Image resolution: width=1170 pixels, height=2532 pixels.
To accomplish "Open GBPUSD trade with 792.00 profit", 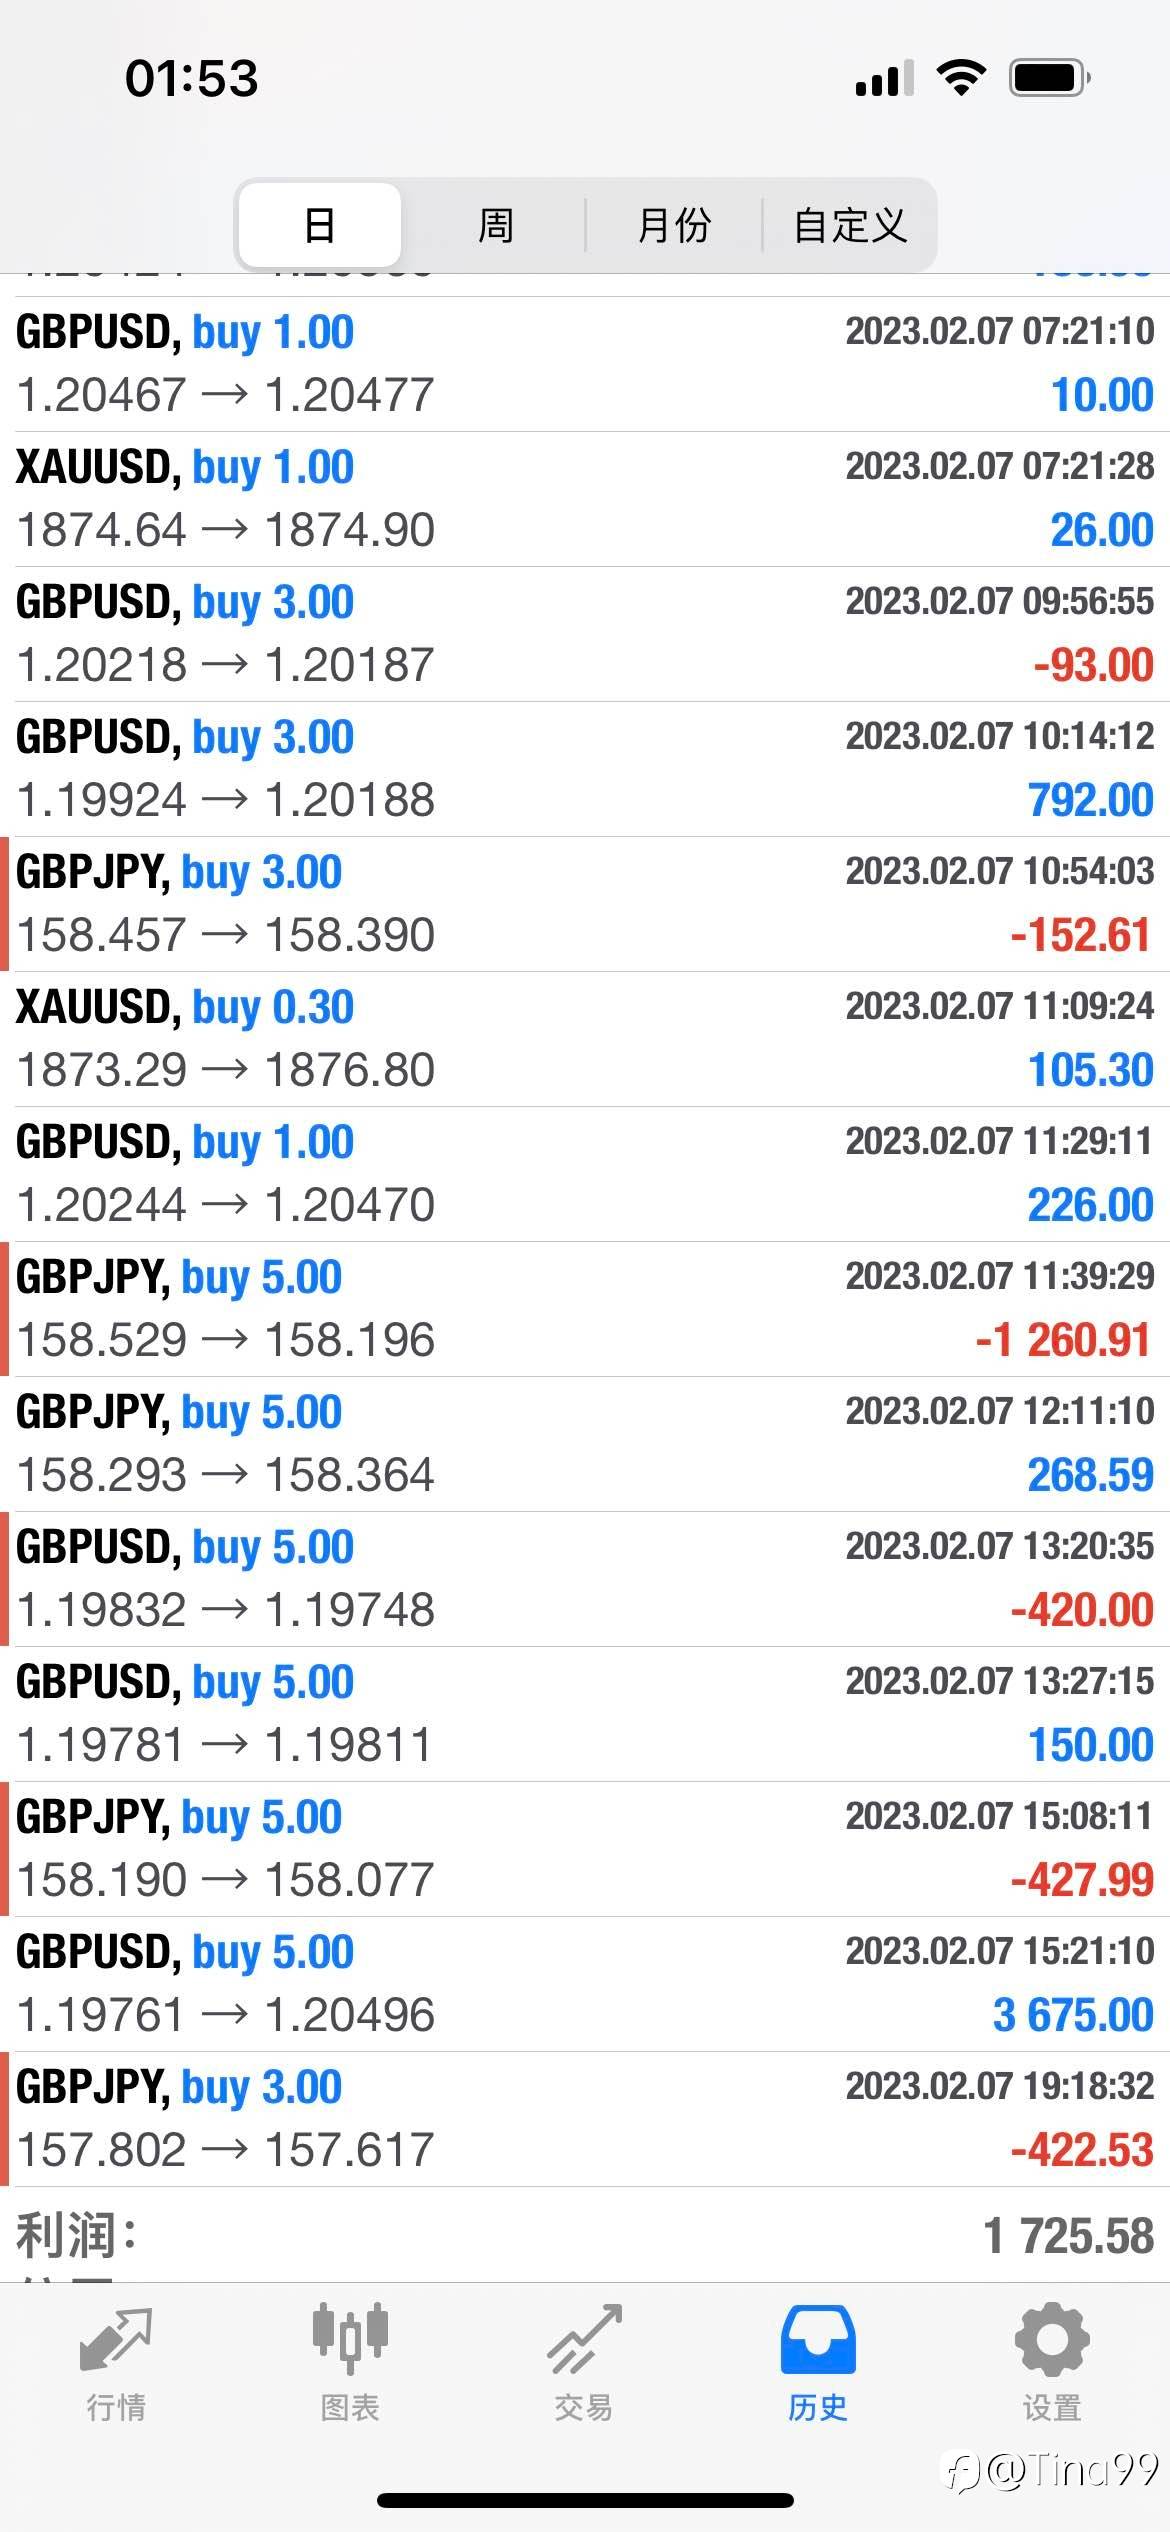I will (x=585, y=769).
